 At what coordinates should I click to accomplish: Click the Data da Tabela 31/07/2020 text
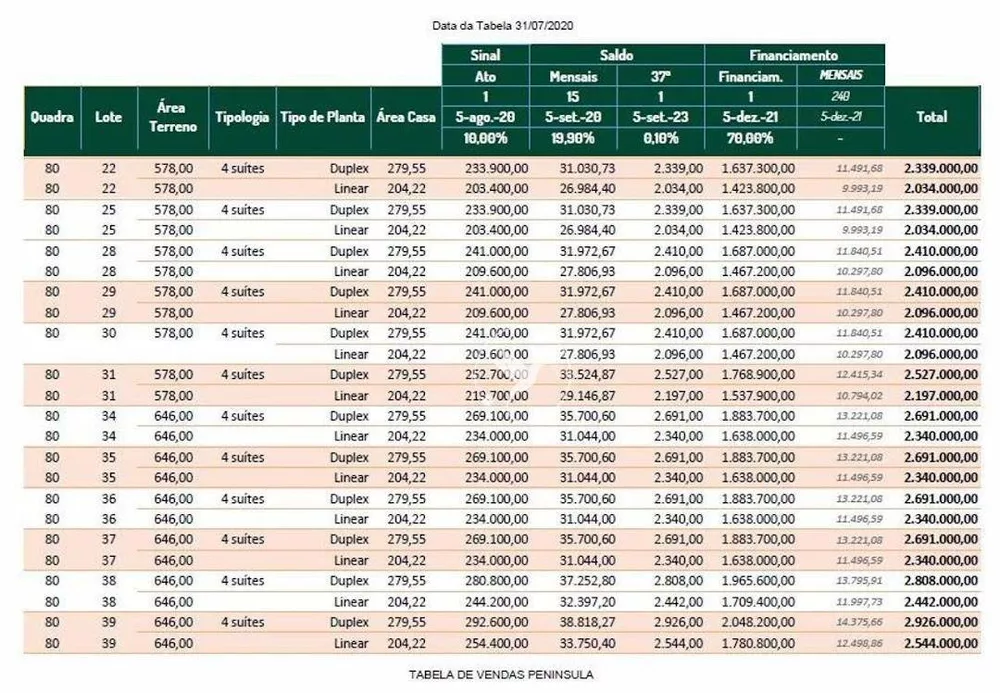tap(503, 26)
